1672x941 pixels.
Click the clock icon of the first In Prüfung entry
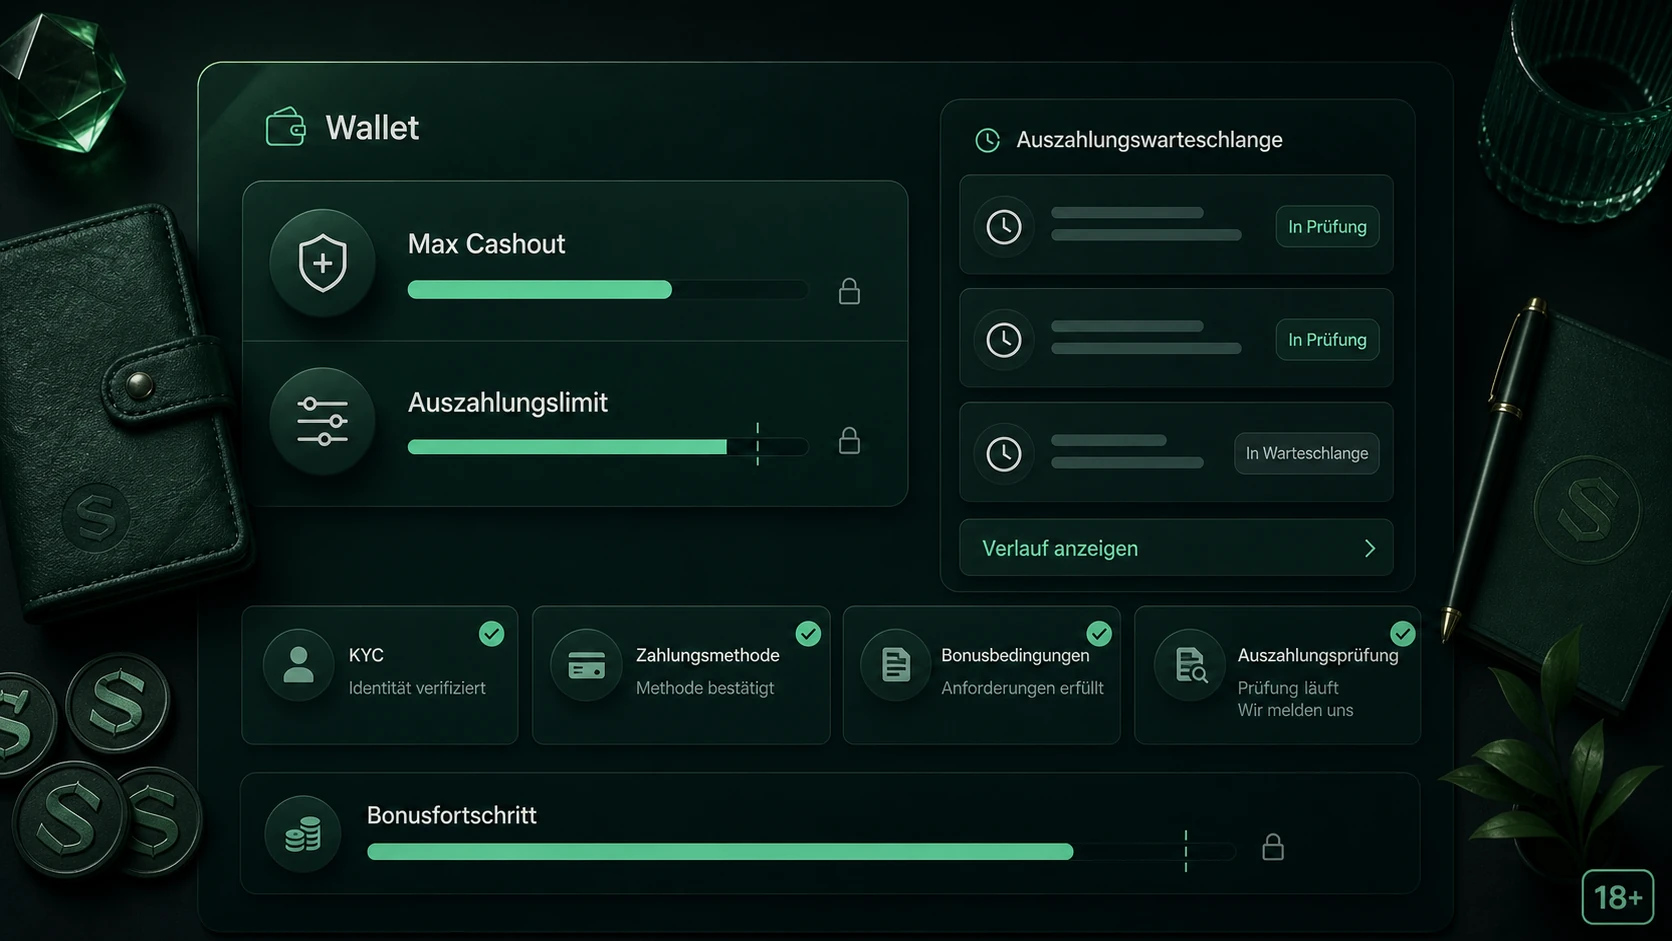pos(1004,227)
